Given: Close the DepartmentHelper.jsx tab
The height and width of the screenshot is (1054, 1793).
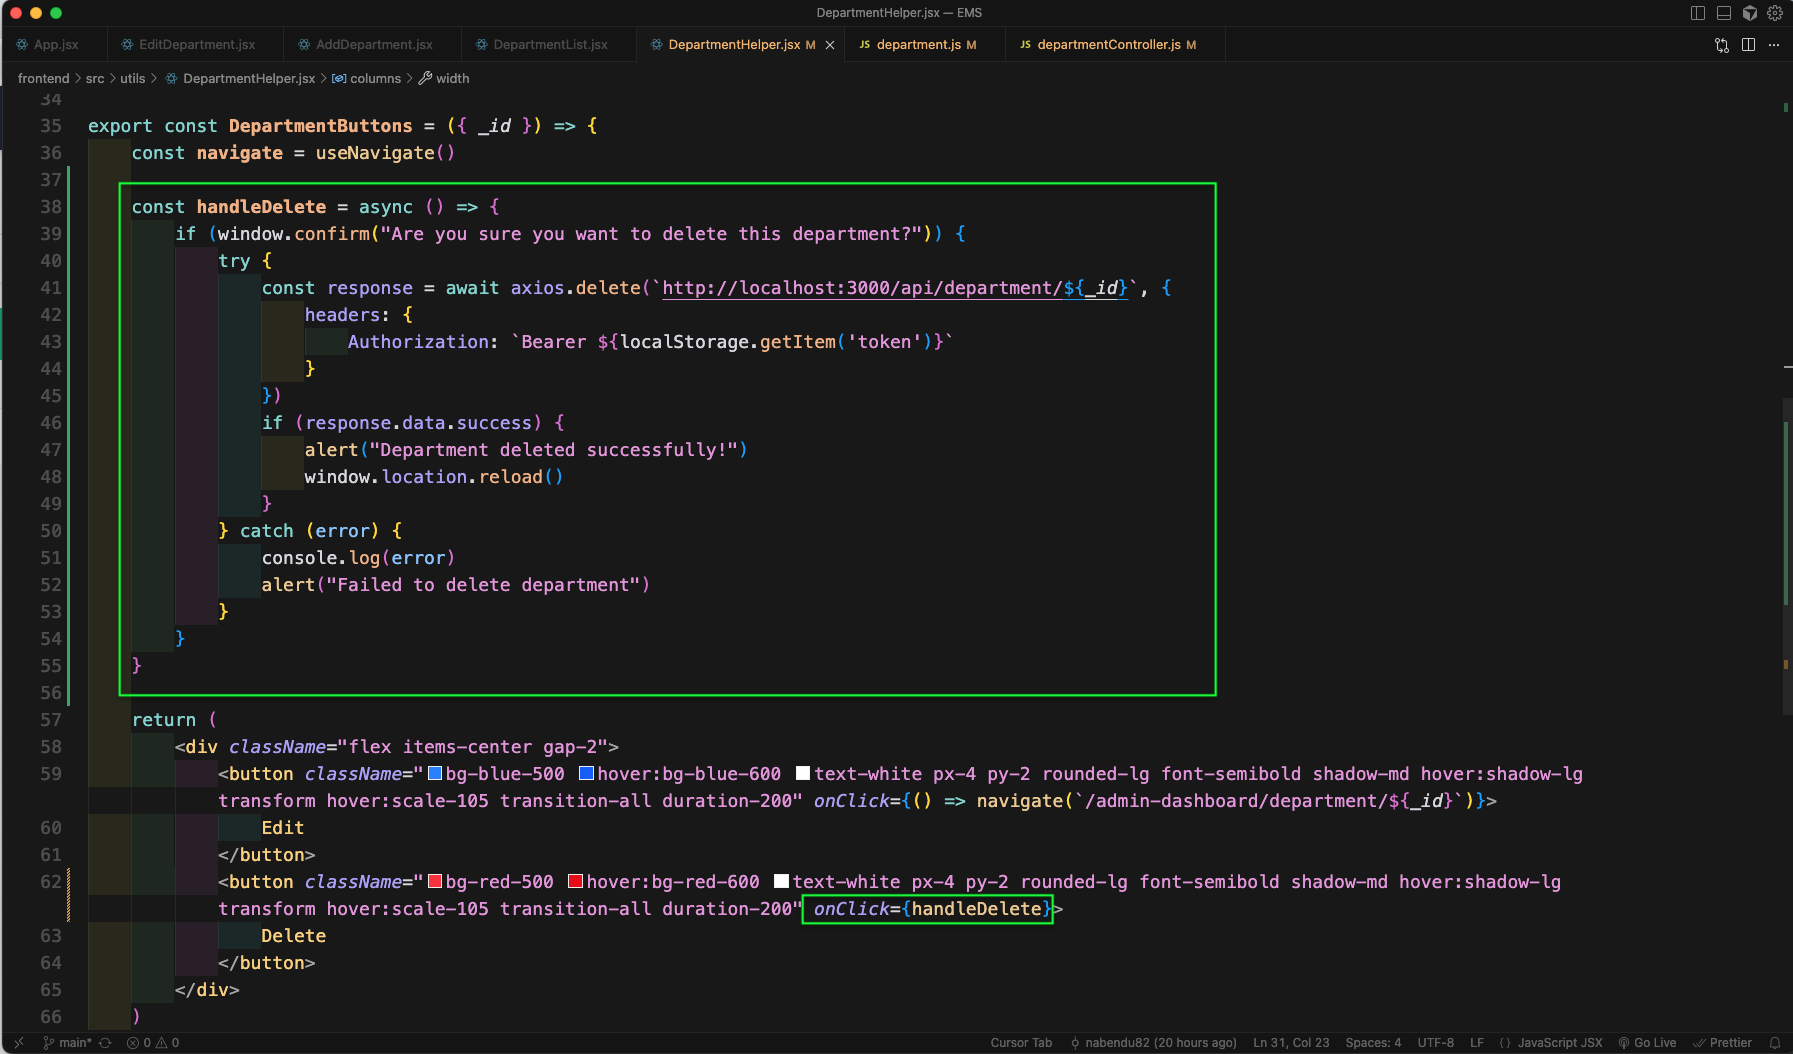Looking at the screenshot, I should [x=830, y=45].
